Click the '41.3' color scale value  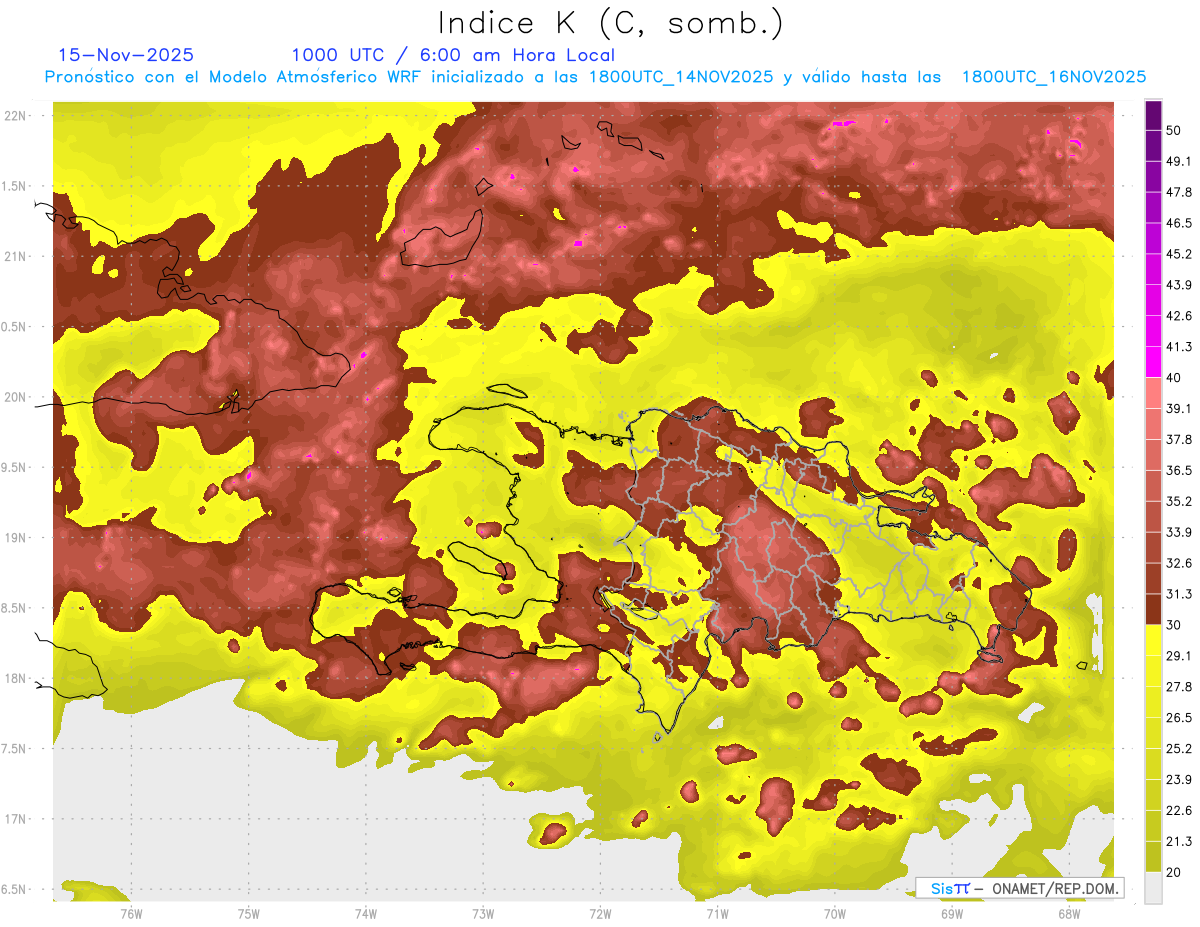1179,347
